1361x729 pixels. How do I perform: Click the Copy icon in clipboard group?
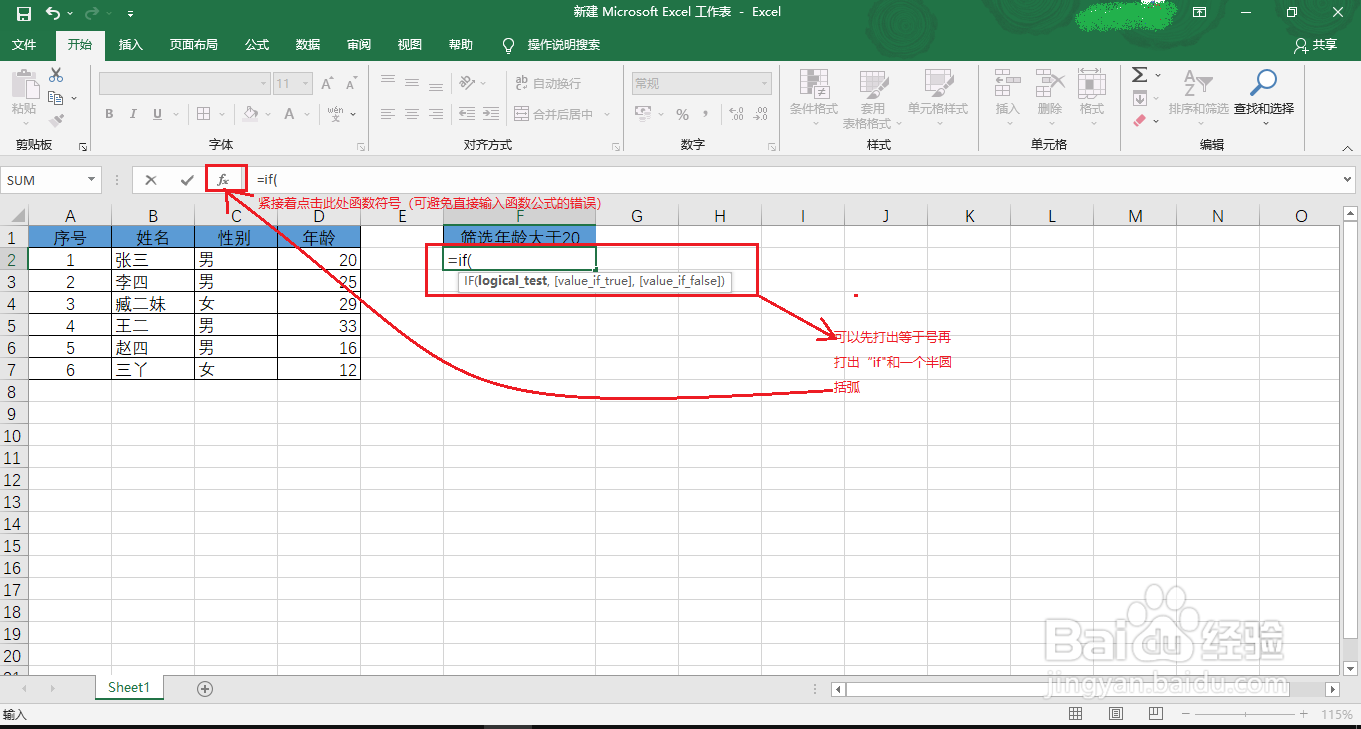click(56, 98)
